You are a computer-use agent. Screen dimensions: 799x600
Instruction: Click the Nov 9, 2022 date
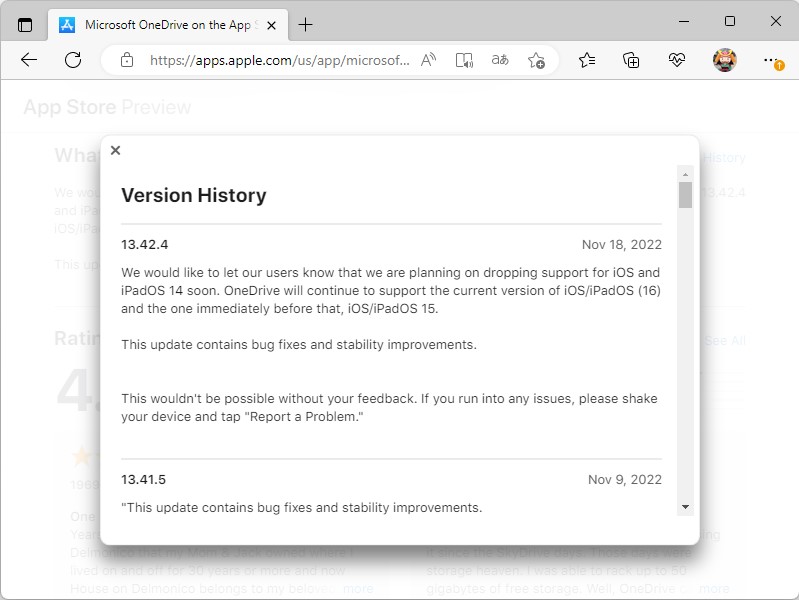(625, 480)
